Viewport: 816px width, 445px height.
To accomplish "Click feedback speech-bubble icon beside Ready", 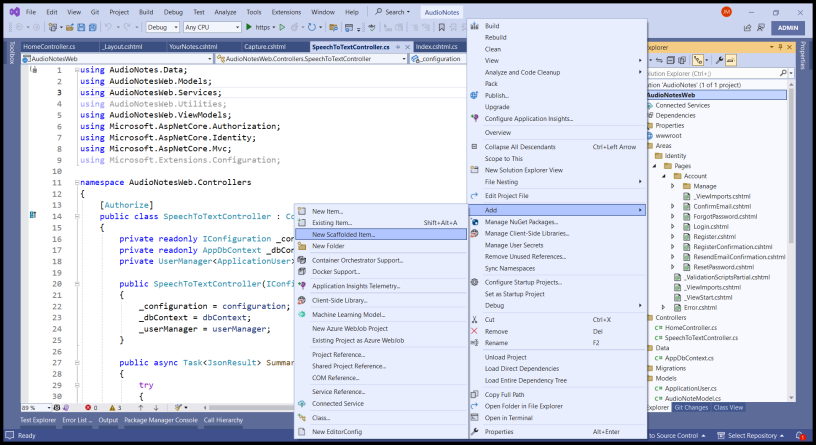I will point(9,435).
